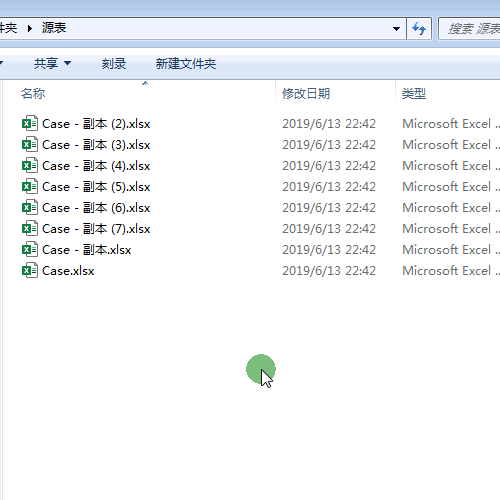Click the Excel icon of Case - 副本 (3).xlsx
This screenshot has width=500, height=500.
pos(30,145)
